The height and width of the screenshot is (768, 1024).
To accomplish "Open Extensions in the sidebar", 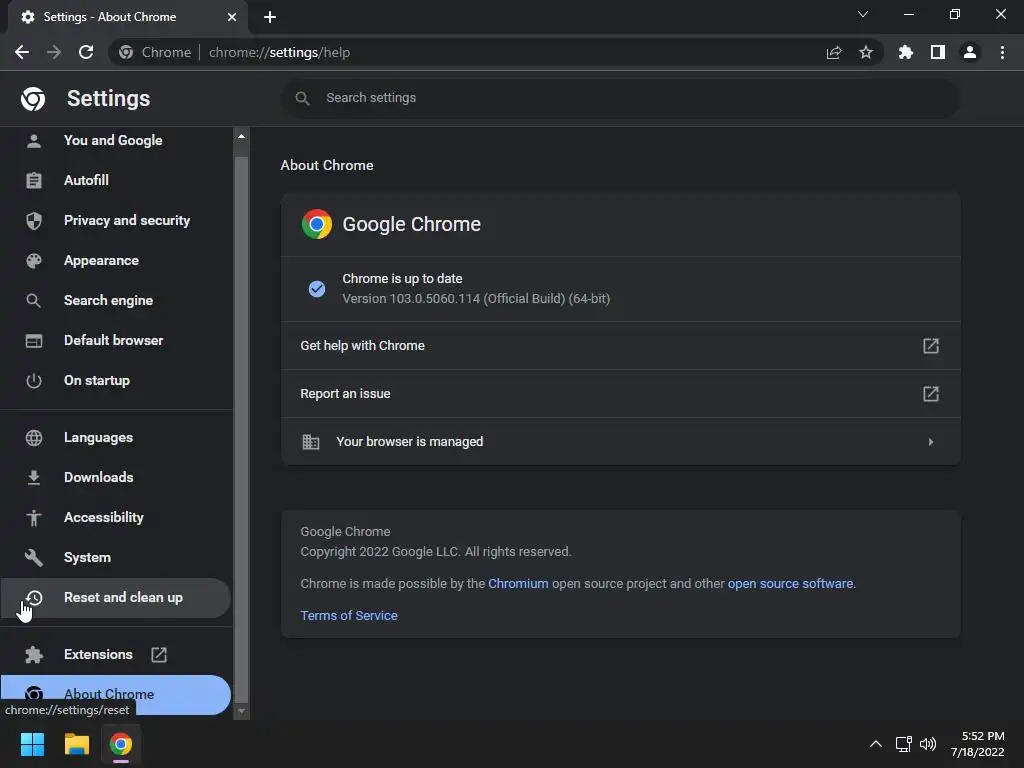I will click(116, 654).
